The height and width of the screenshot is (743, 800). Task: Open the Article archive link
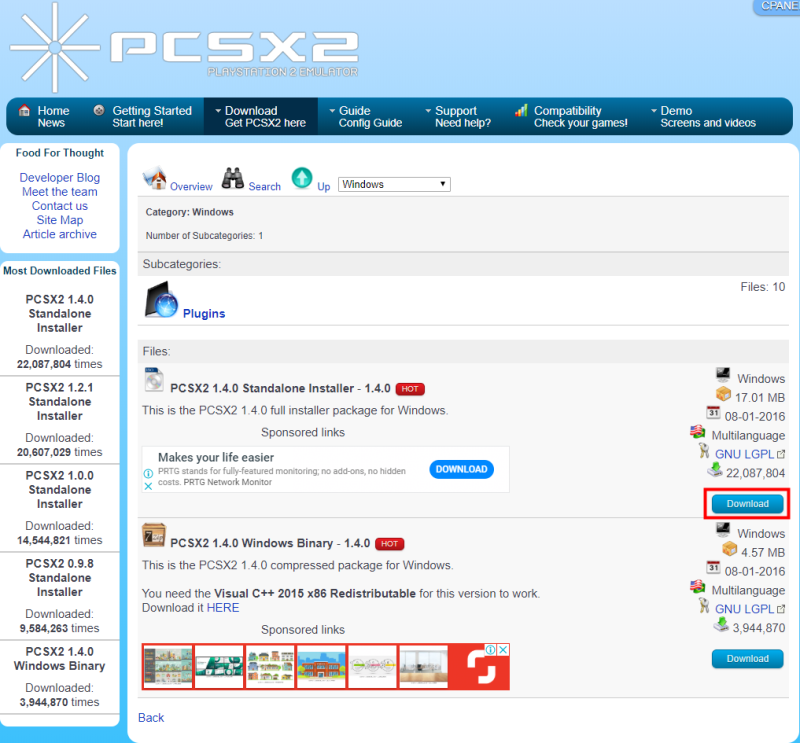[x=60, y=234]
